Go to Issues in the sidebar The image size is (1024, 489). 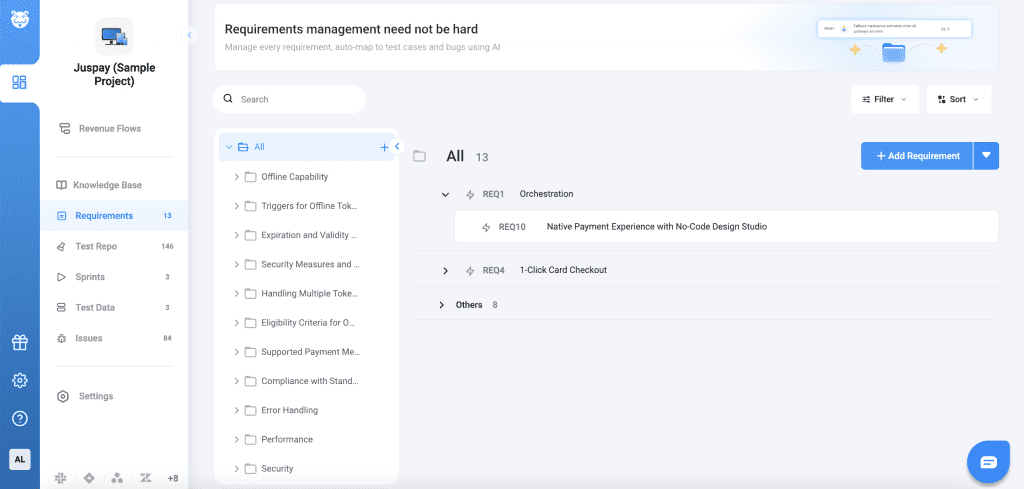pyautogui.click(x=89, y=338)
